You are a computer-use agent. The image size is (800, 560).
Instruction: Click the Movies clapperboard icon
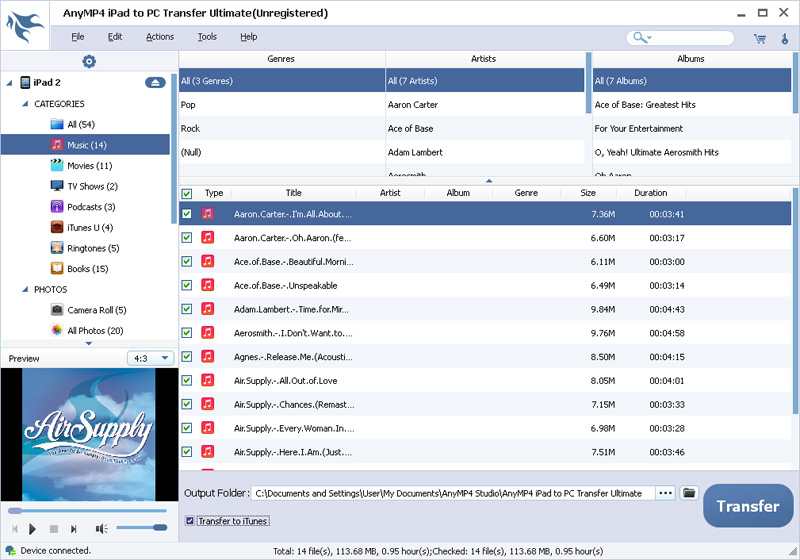point(57,165)
